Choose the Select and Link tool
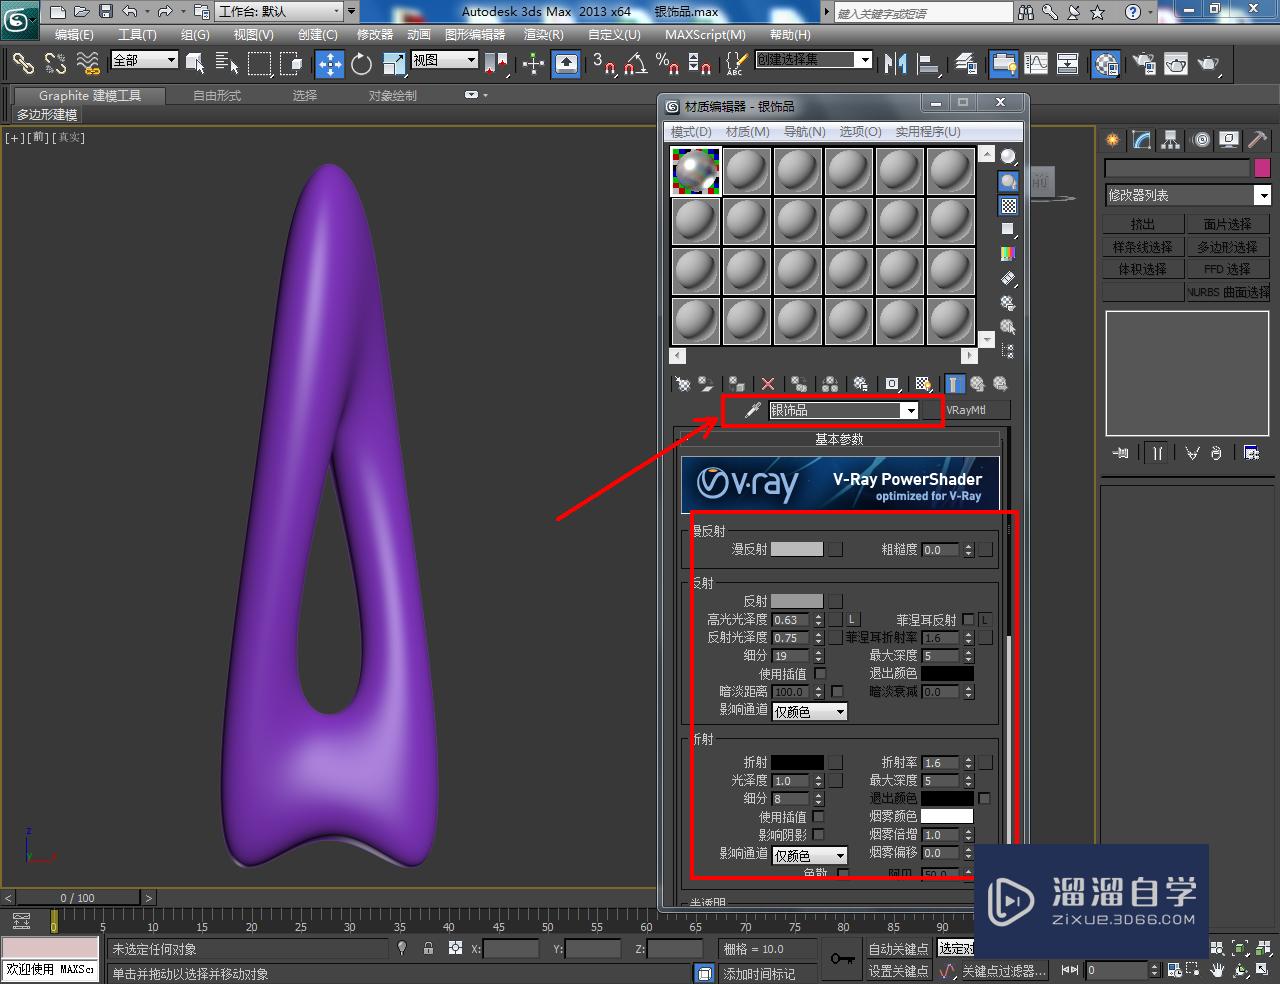 pyautogui.click(x=23, y=64)
